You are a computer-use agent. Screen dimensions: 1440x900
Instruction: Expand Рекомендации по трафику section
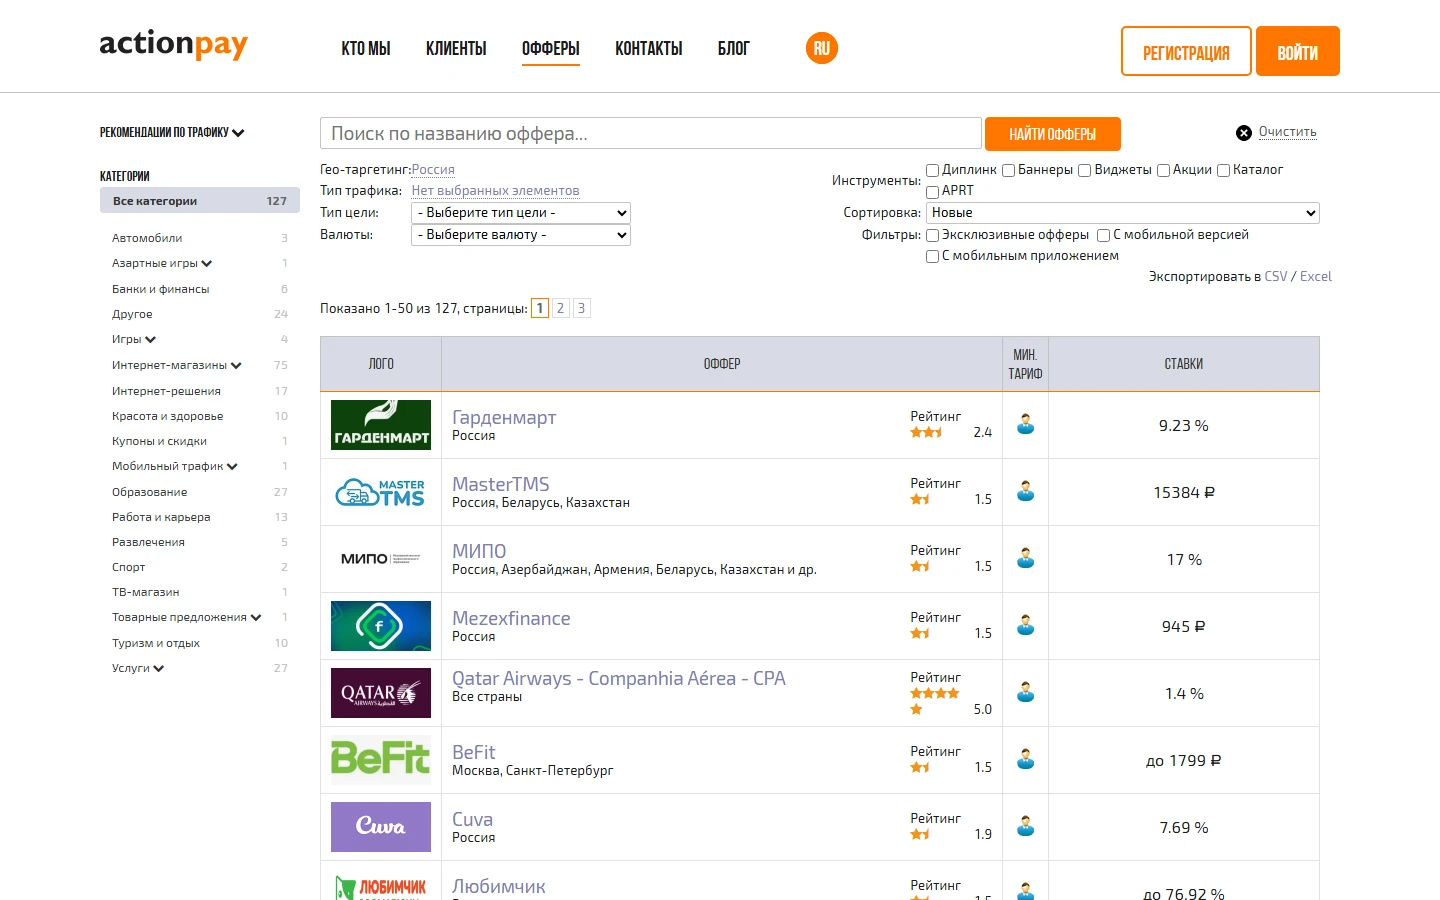click(x=172, y=132)
